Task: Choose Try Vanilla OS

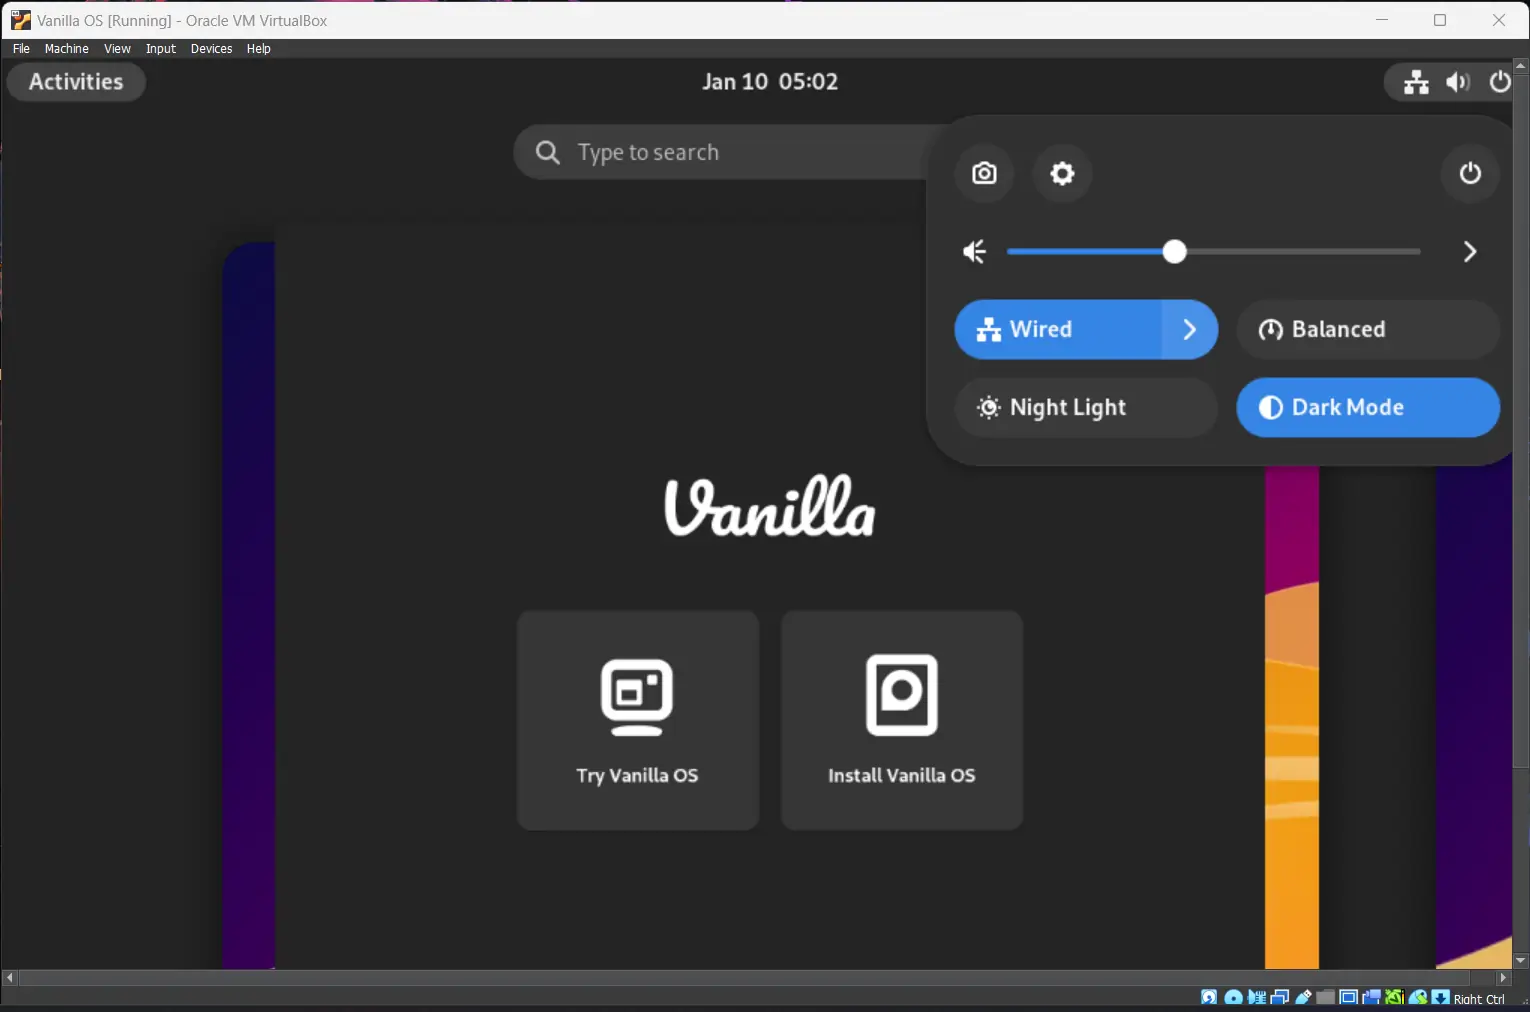Action: pyautogui.click(x=638, y=720)
